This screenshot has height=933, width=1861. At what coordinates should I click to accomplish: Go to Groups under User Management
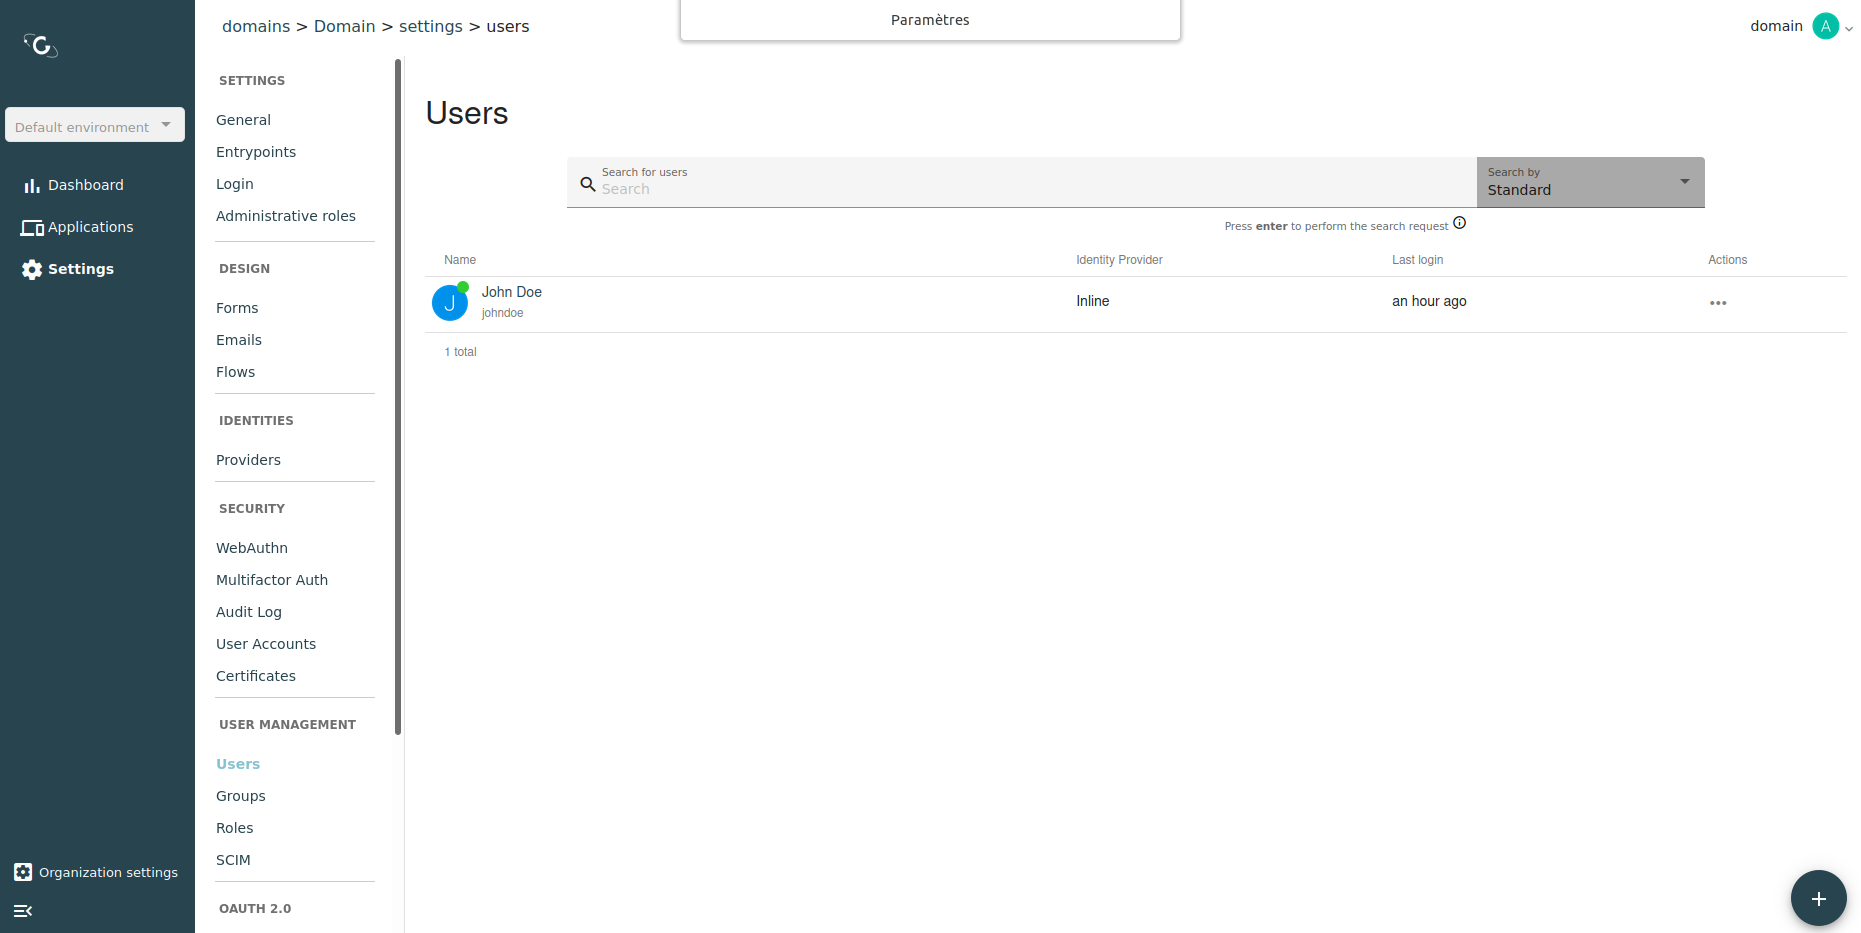tap(241, 796)
